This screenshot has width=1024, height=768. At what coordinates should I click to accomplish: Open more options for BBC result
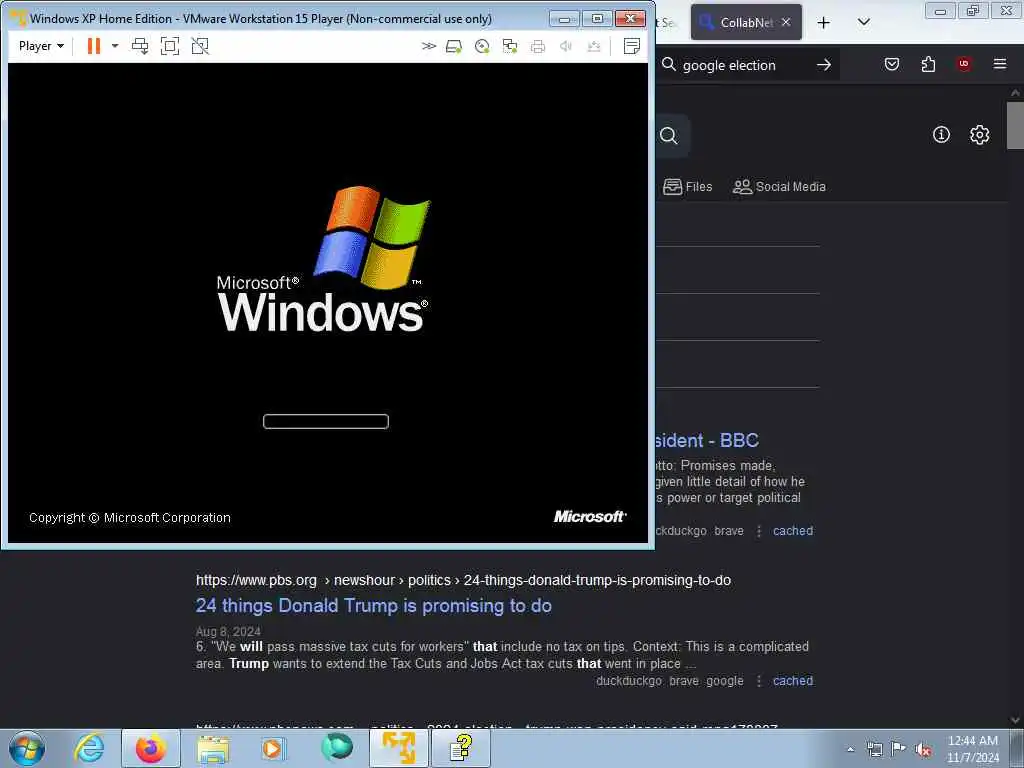759,531
